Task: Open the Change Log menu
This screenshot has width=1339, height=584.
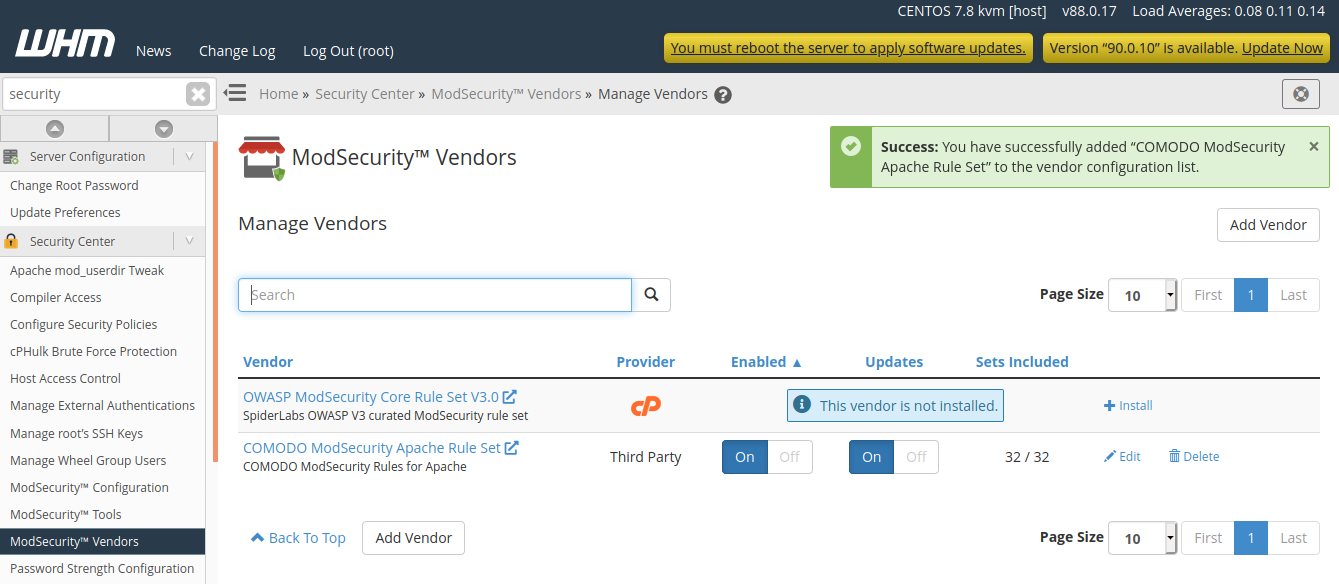Action: (236, 50)
